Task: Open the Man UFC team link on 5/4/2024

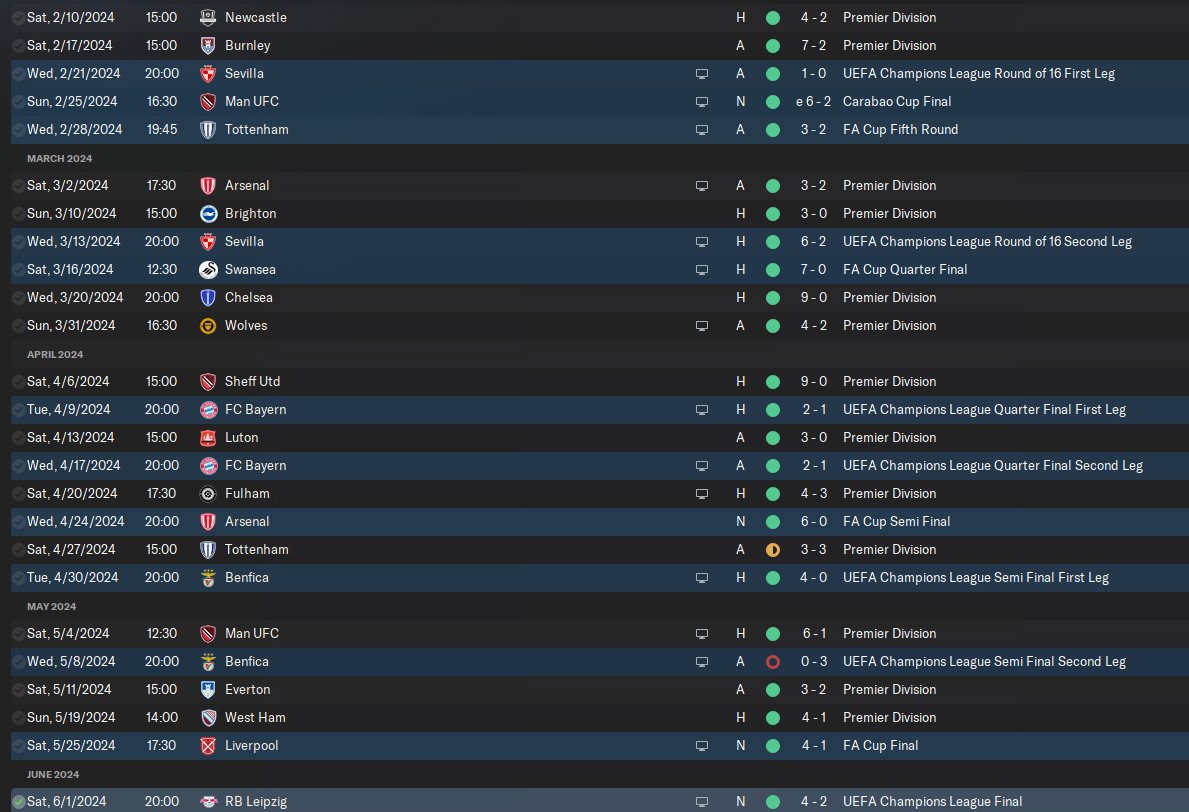Action: [x=252, y=634]
